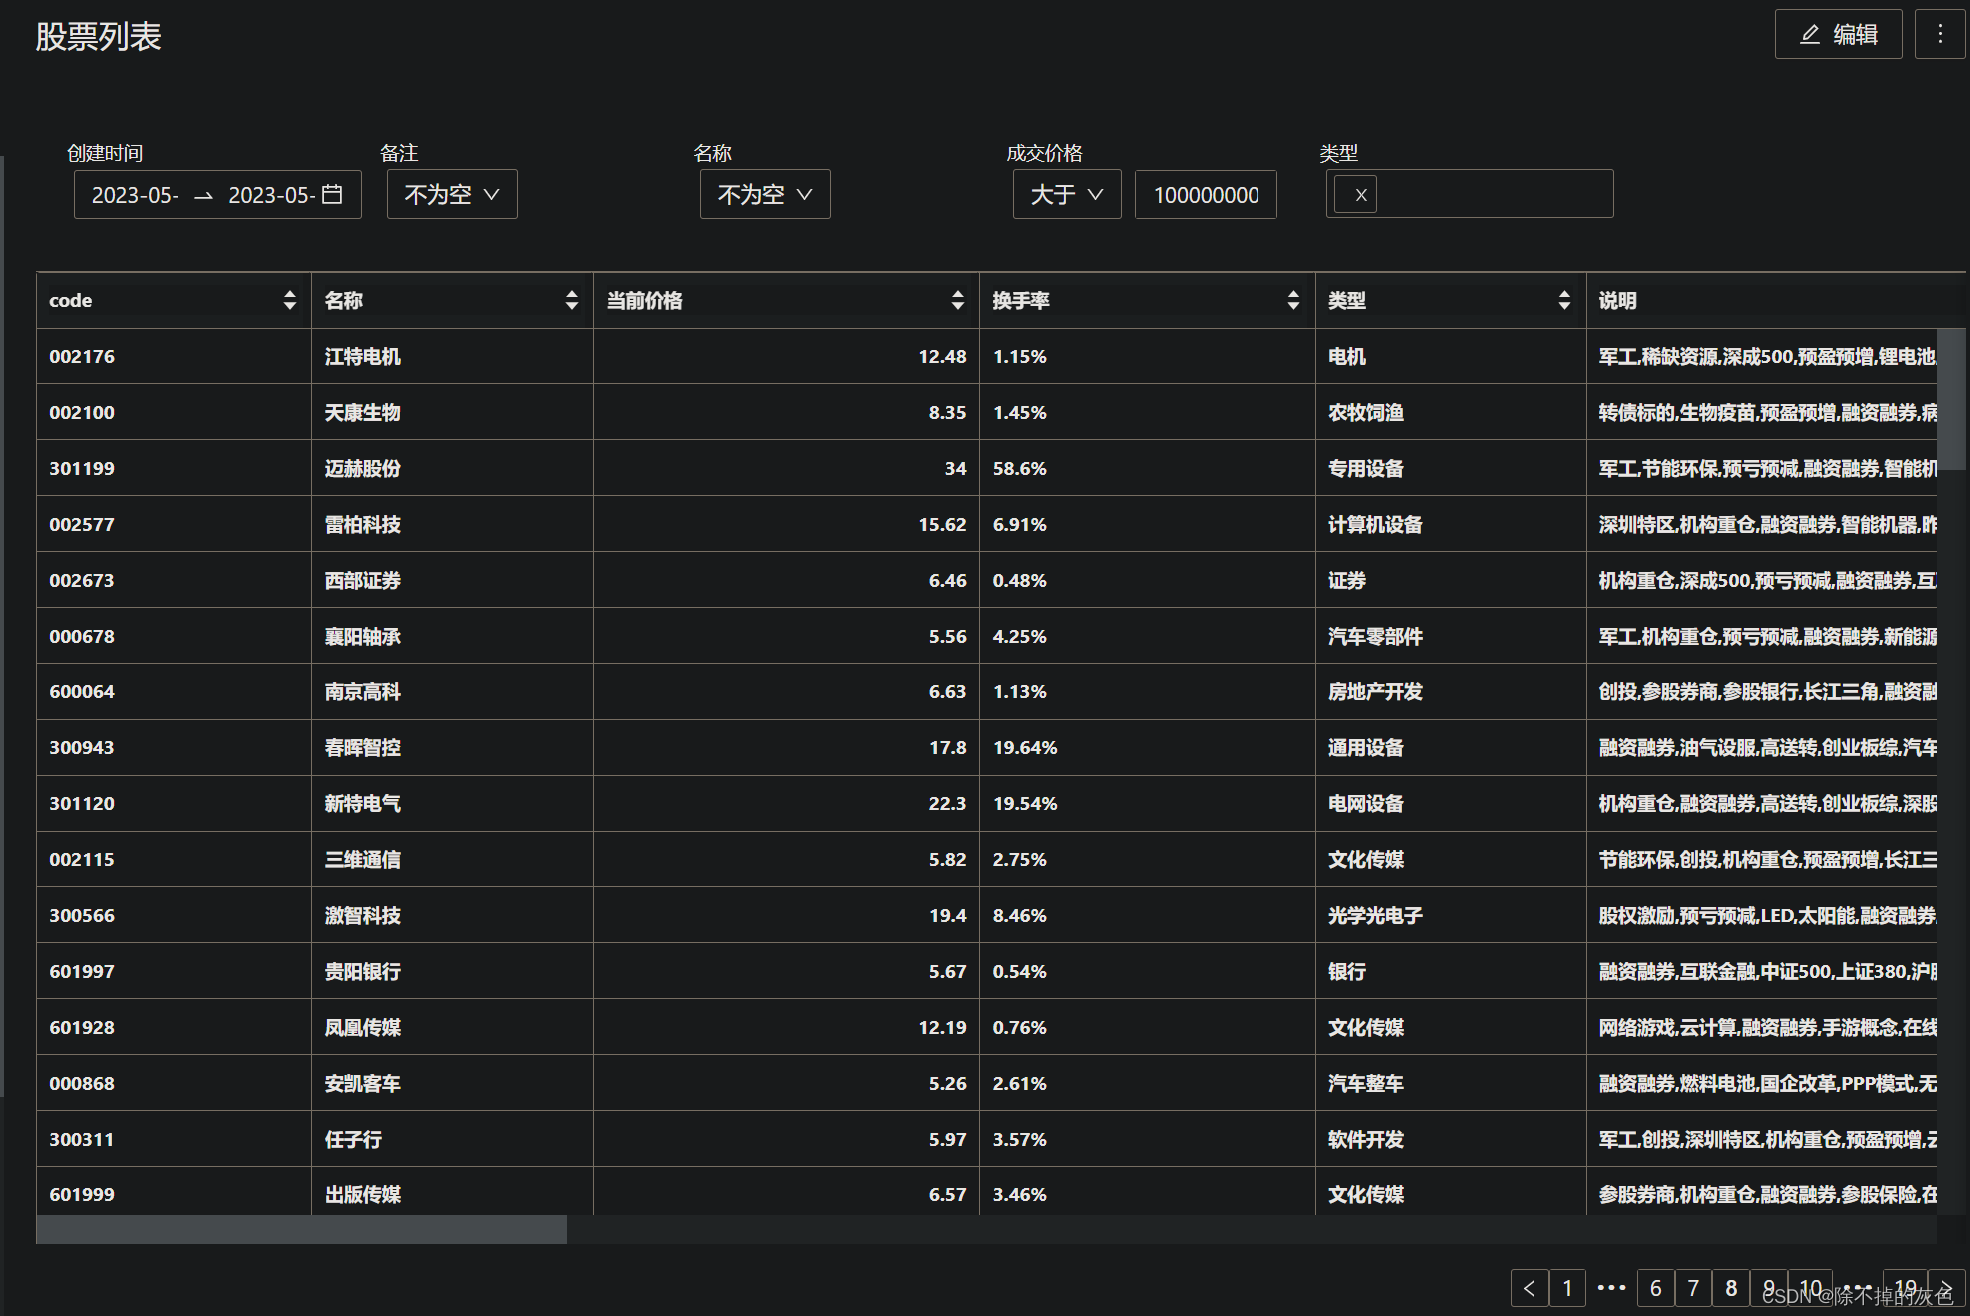Viewport: 1970px width, 1316px height.
Task: Sort table by 类型 column
Action: (1563, 300)
